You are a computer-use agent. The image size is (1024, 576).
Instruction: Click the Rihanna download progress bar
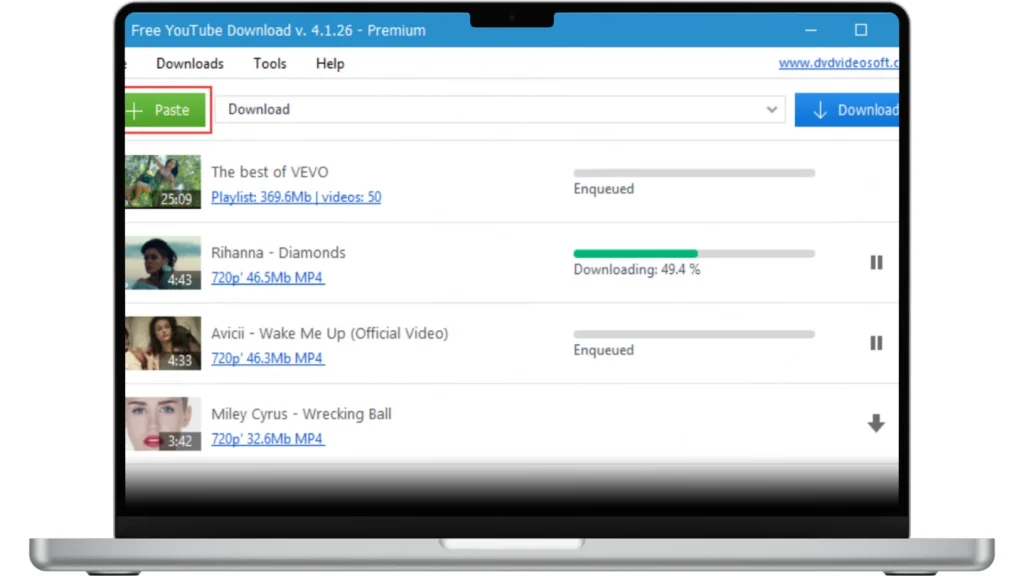tap(694, 253)
